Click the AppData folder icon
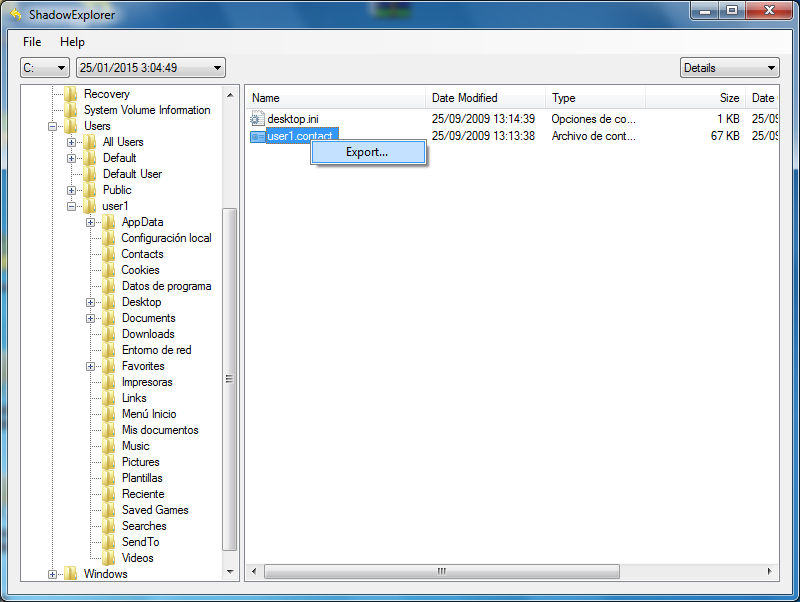 pyautogui.click(x=108, y=222)
